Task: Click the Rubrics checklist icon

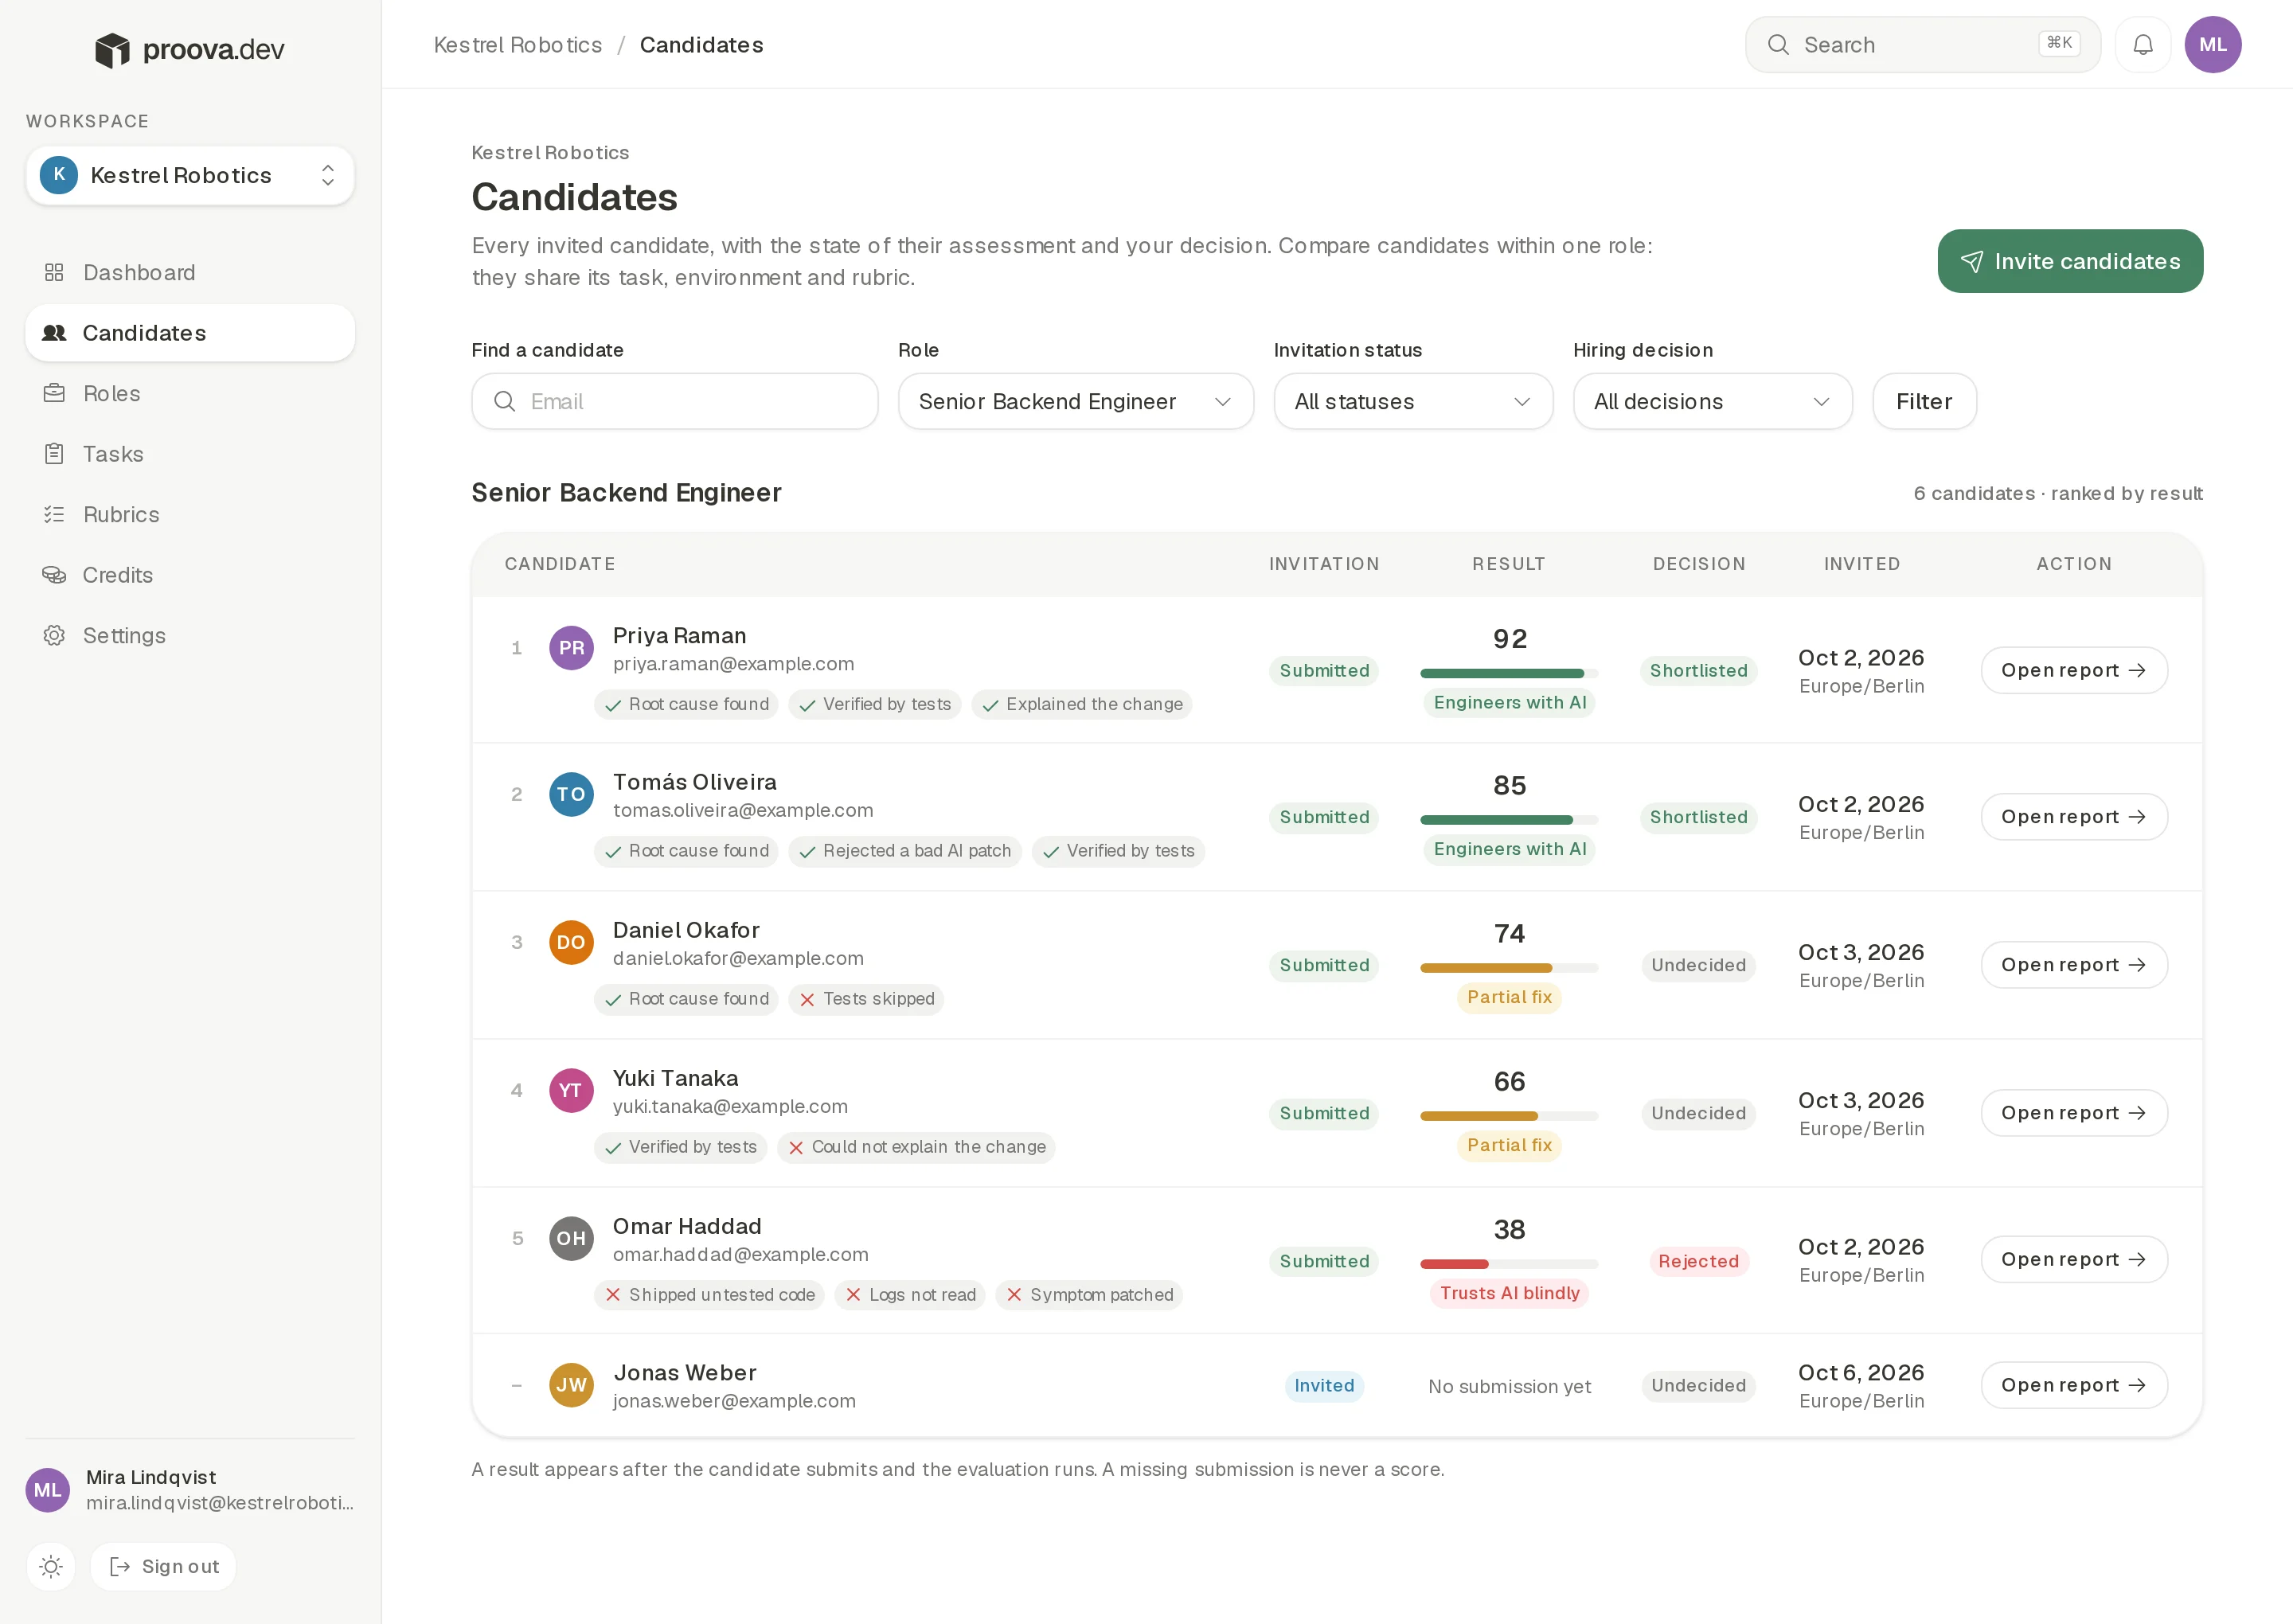Action: 54,514
